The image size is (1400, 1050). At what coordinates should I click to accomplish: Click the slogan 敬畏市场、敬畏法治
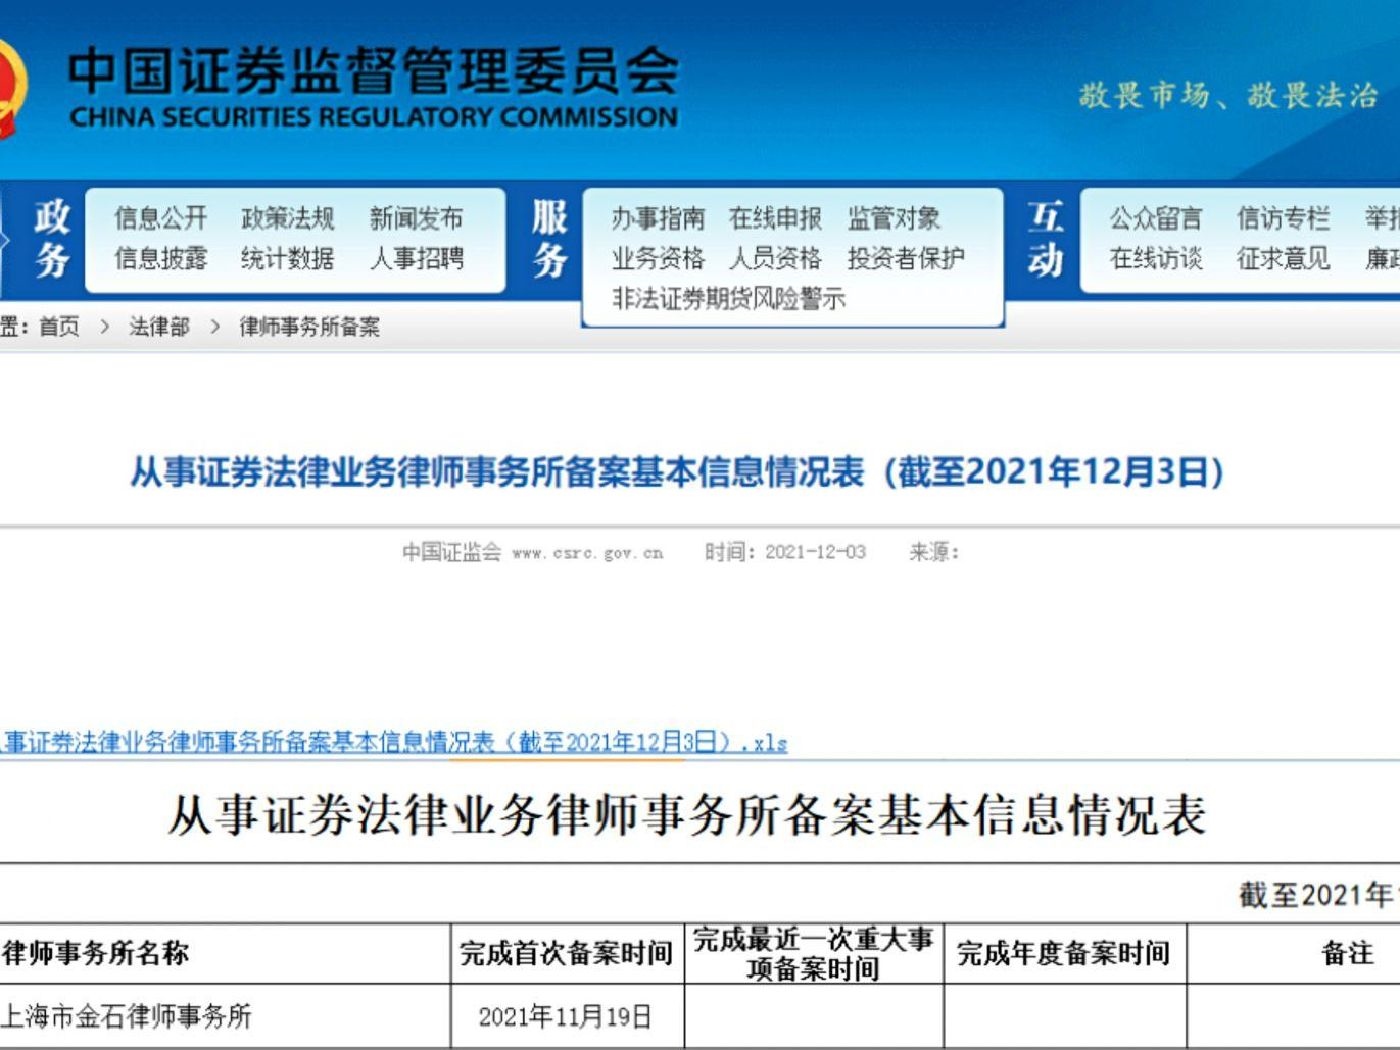(x=1229, y=95)
